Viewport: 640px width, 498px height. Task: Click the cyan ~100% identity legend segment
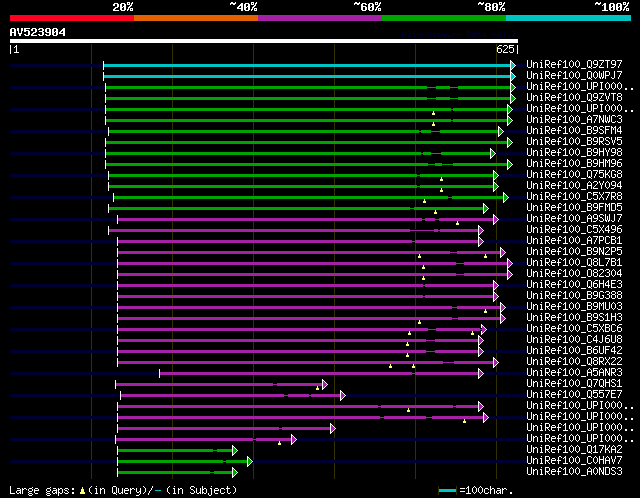[x=569, y=18]
